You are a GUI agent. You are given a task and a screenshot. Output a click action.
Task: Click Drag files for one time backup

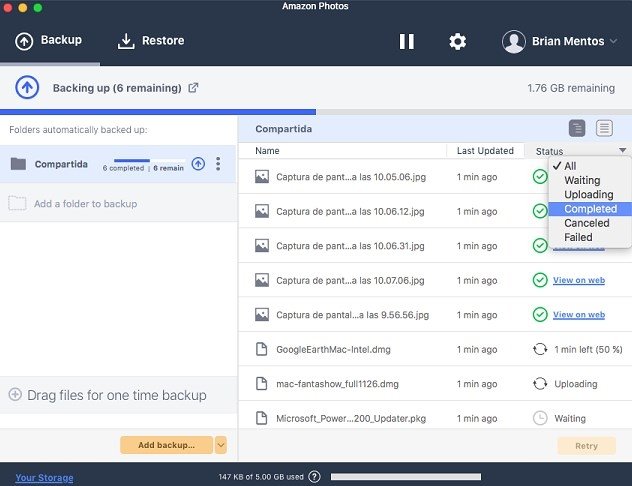click(x=117, y=395)
